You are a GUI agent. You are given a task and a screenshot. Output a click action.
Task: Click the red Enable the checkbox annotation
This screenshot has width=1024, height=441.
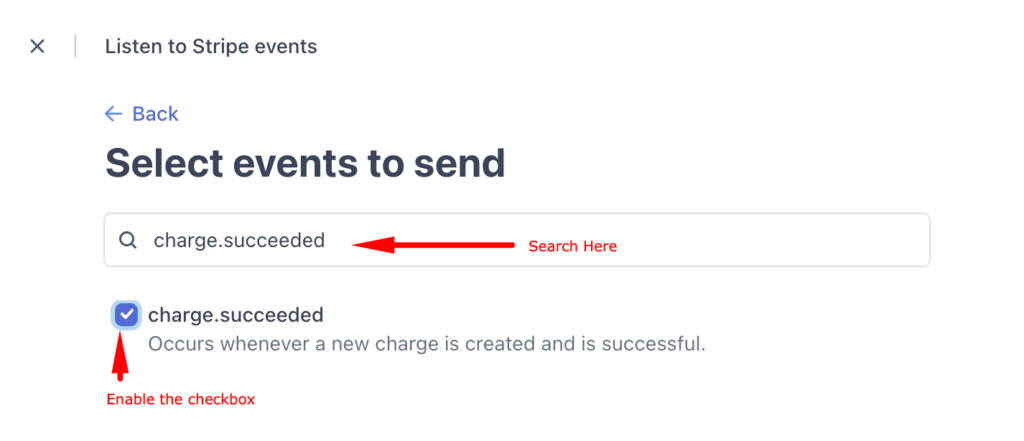180,399
